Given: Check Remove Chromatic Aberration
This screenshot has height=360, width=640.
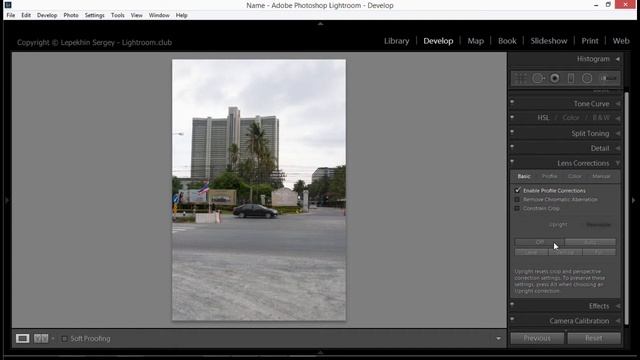Looking at the screenshot, I should [x=518, y=200].
